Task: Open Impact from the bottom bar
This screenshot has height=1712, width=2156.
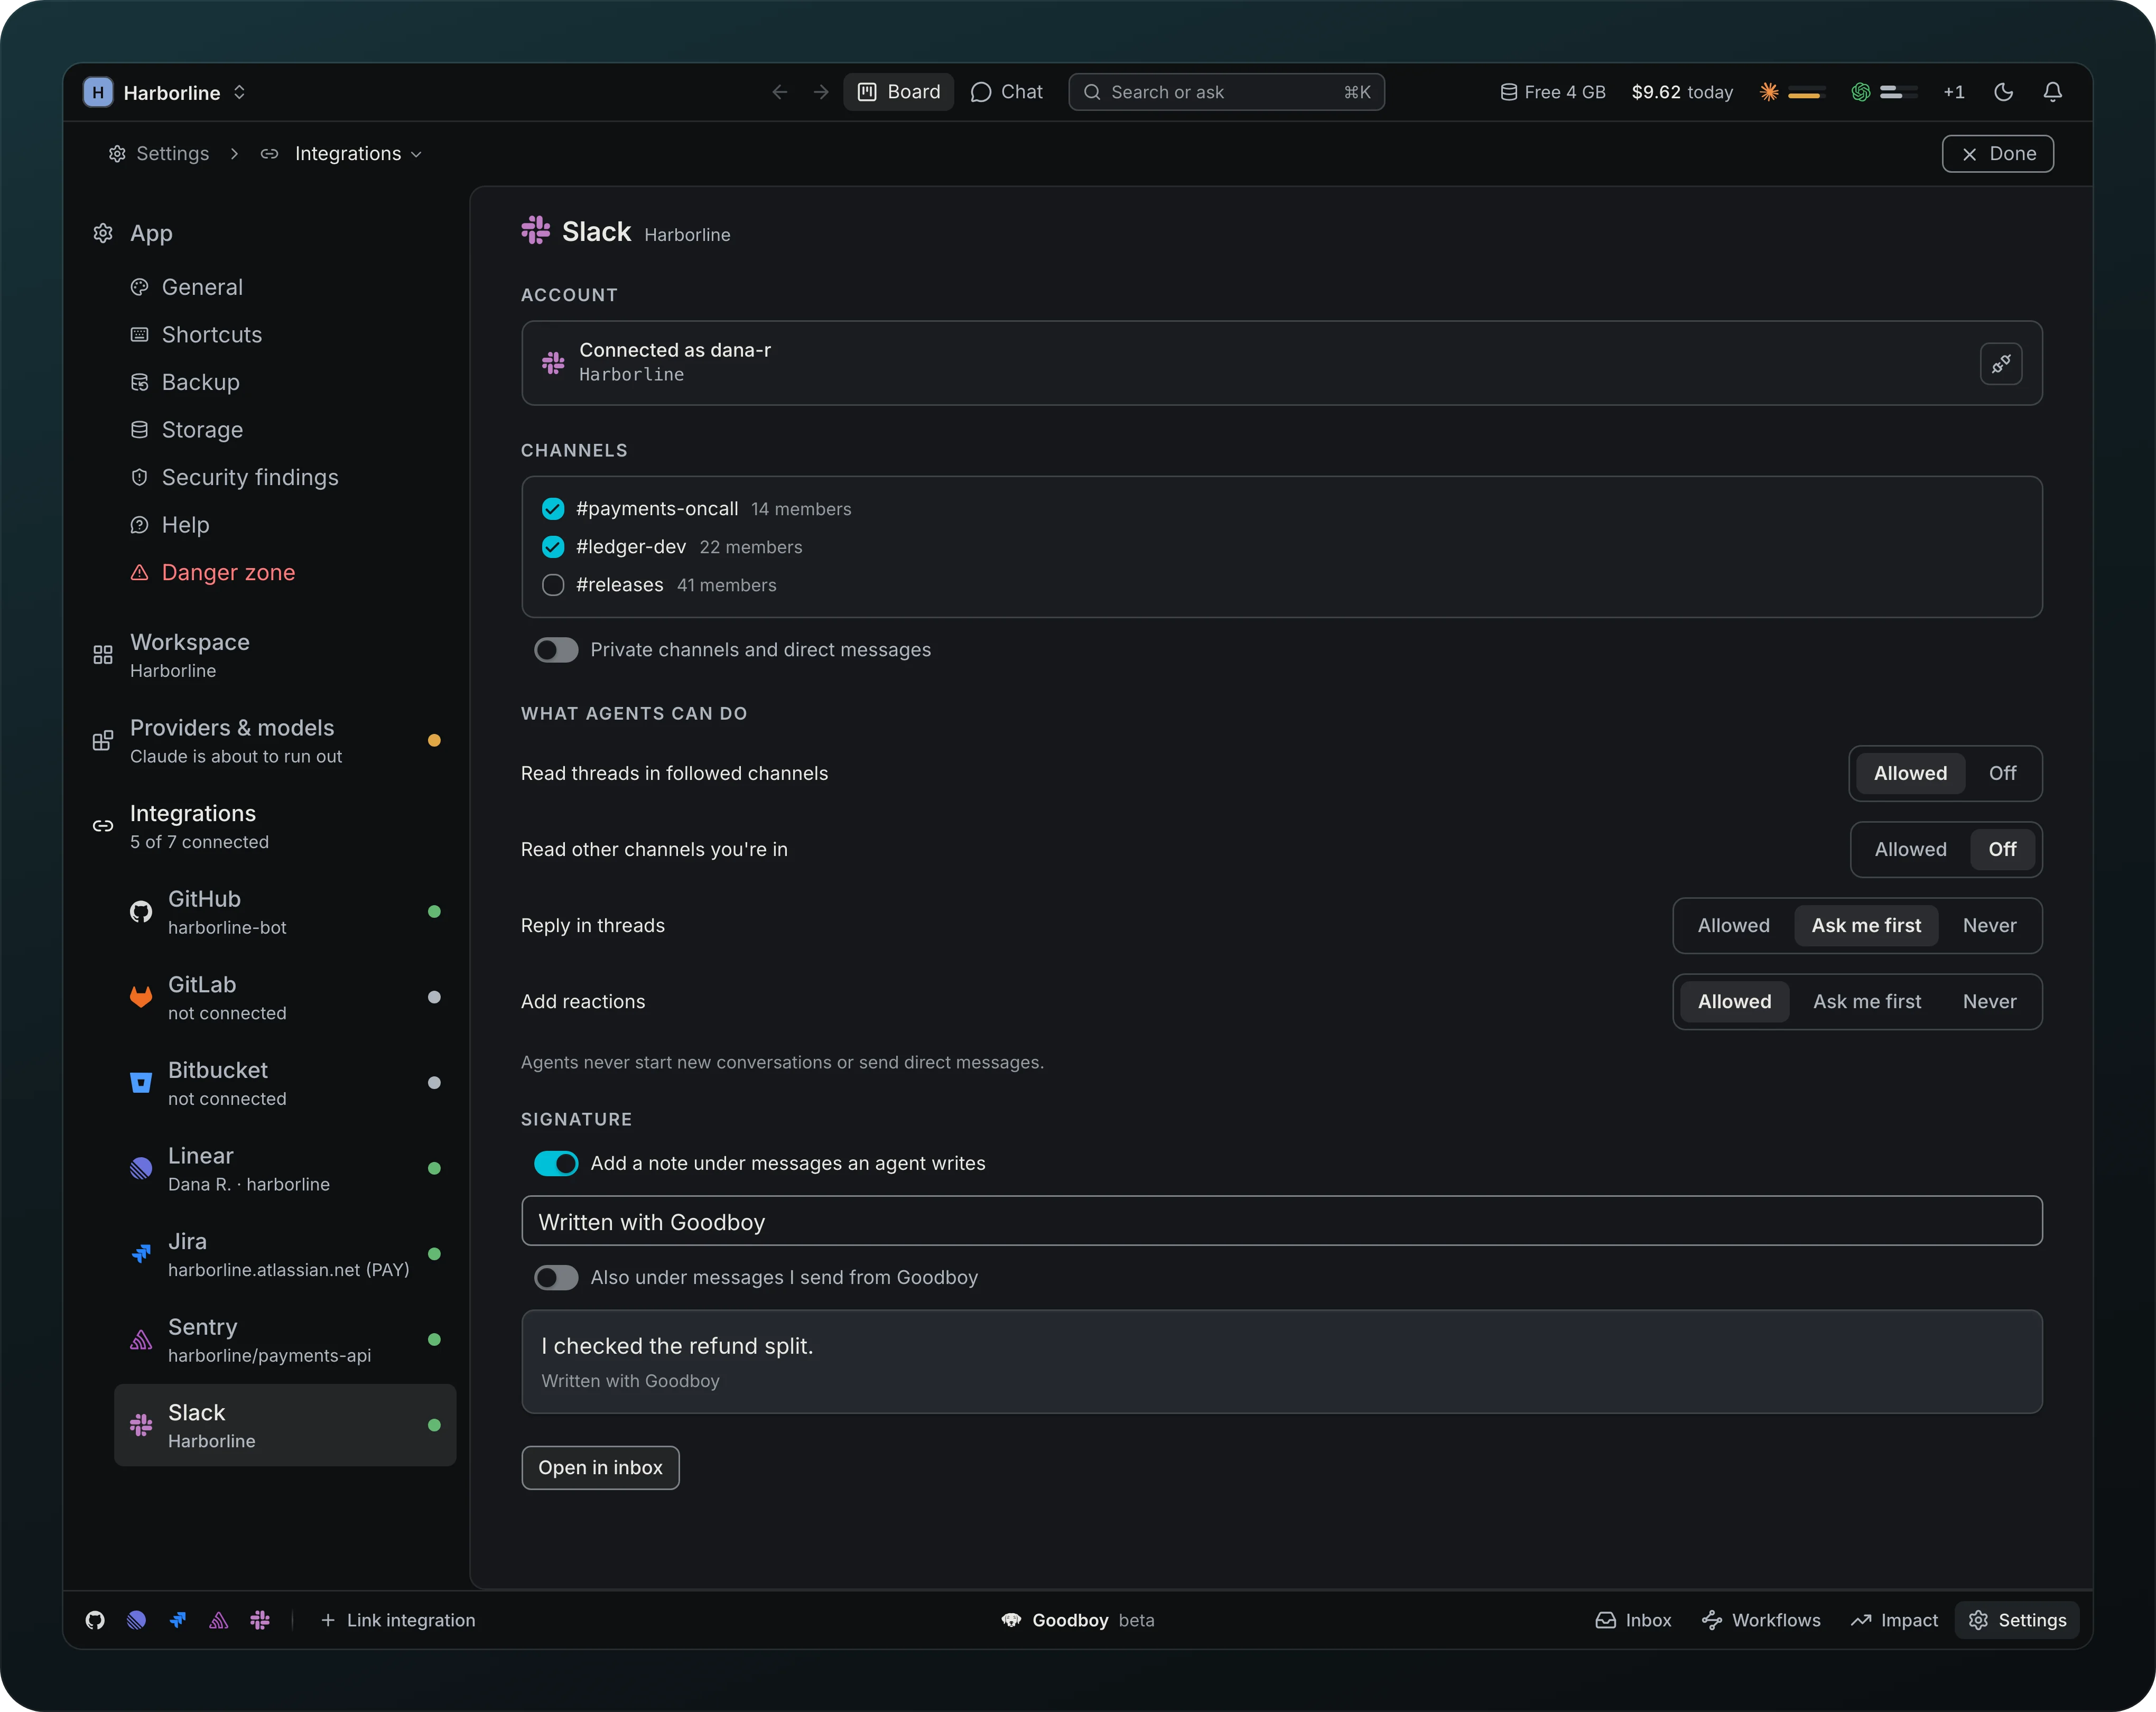Action: (1894, 1620)
